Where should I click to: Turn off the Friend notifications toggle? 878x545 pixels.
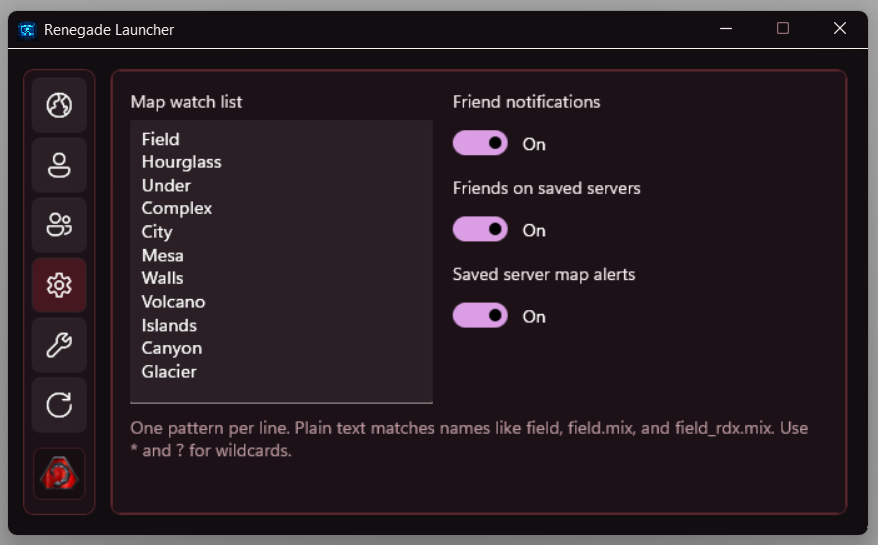tap(480, 143)
